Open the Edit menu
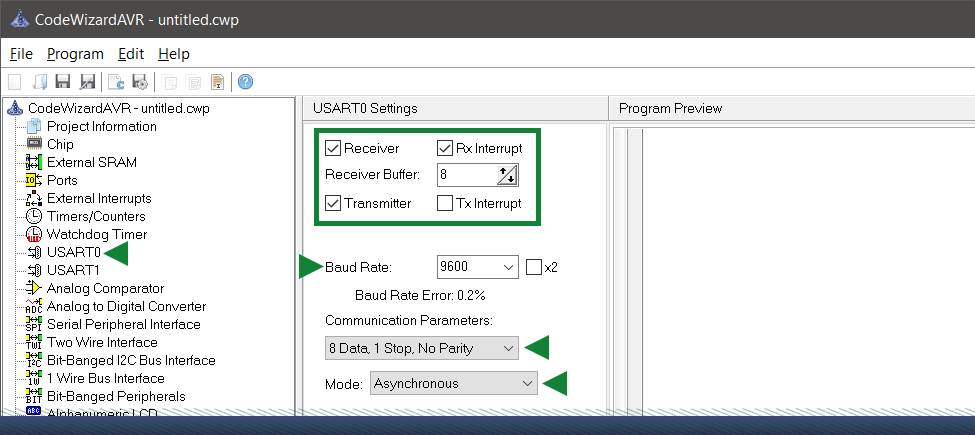The height and width of the screenshot is (435, 975). [131, 54]
